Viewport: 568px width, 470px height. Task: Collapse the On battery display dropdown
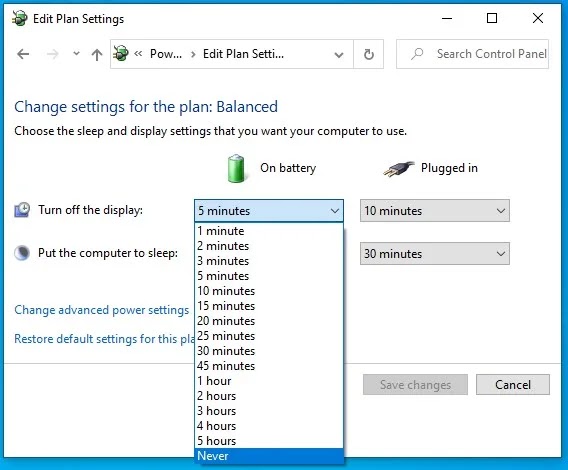[x=269, y=211]
